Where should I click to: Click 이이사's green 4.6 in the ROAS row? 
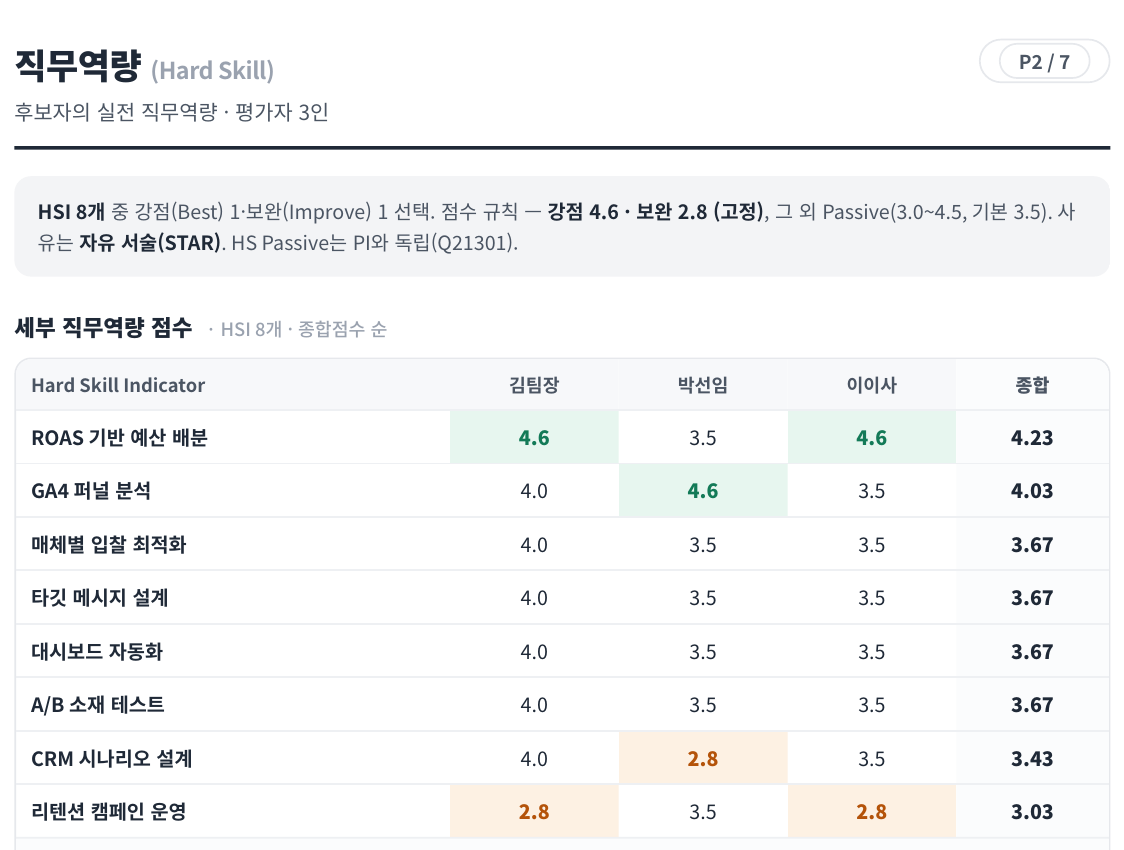pyautogui.click(x=872, y=438)
